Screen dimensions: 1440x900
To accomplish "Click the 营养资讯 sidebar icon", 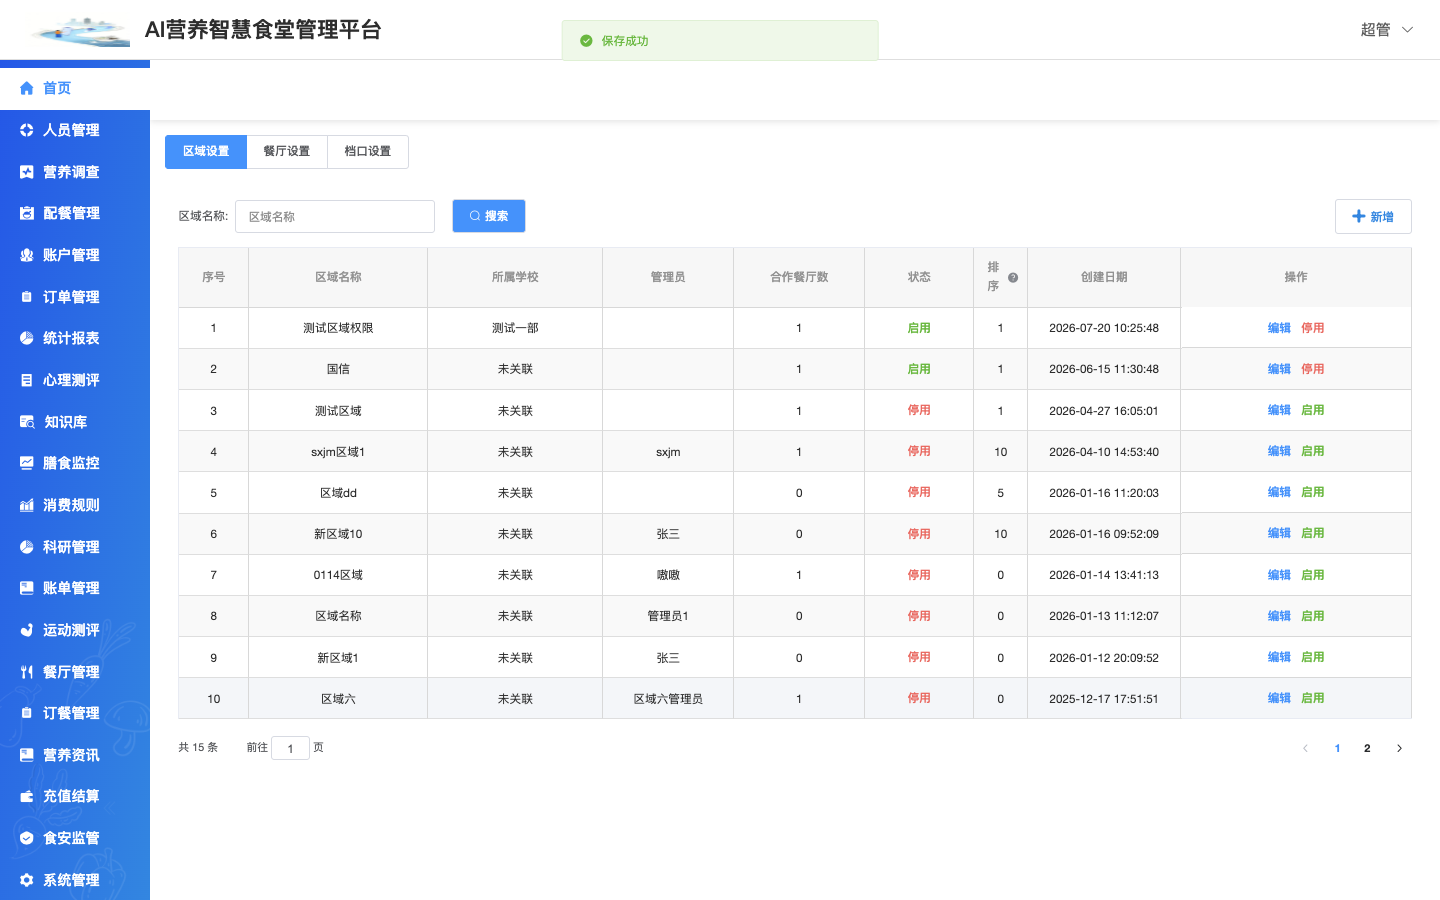I will (27, 755).
